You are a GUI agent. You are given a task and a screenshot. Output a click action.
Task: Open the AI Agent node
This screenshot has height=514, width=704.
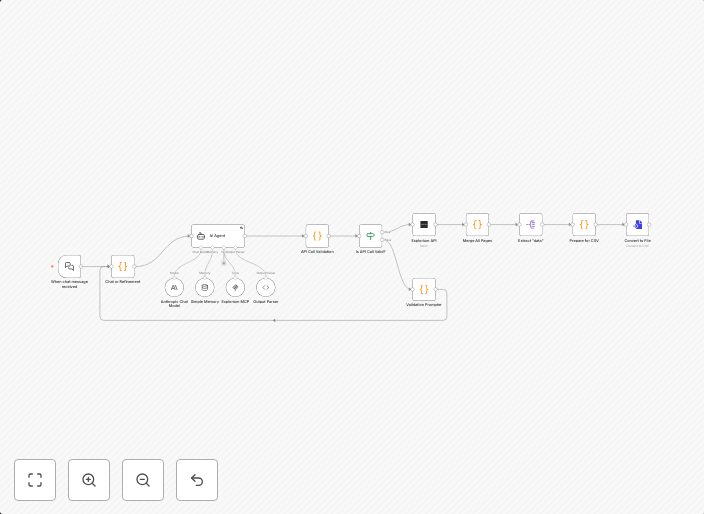click(x=218, y=236)
